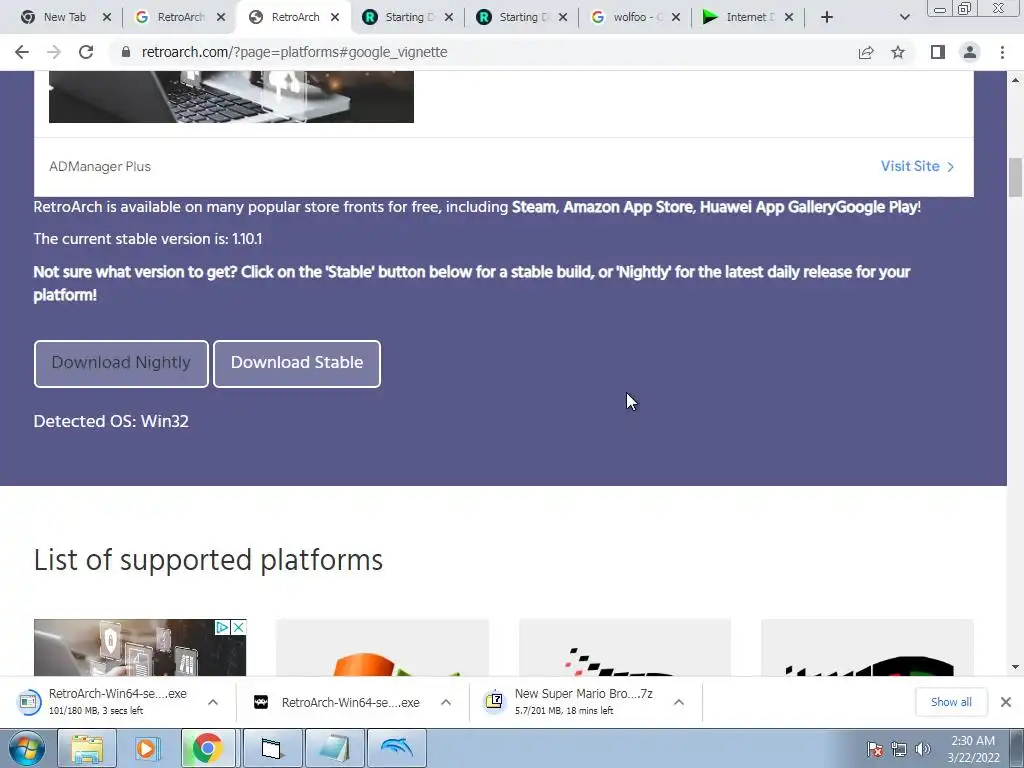Click the Download Stable button
The height and width of the screenshot is (768, 1024).
(x=297, y=364)
